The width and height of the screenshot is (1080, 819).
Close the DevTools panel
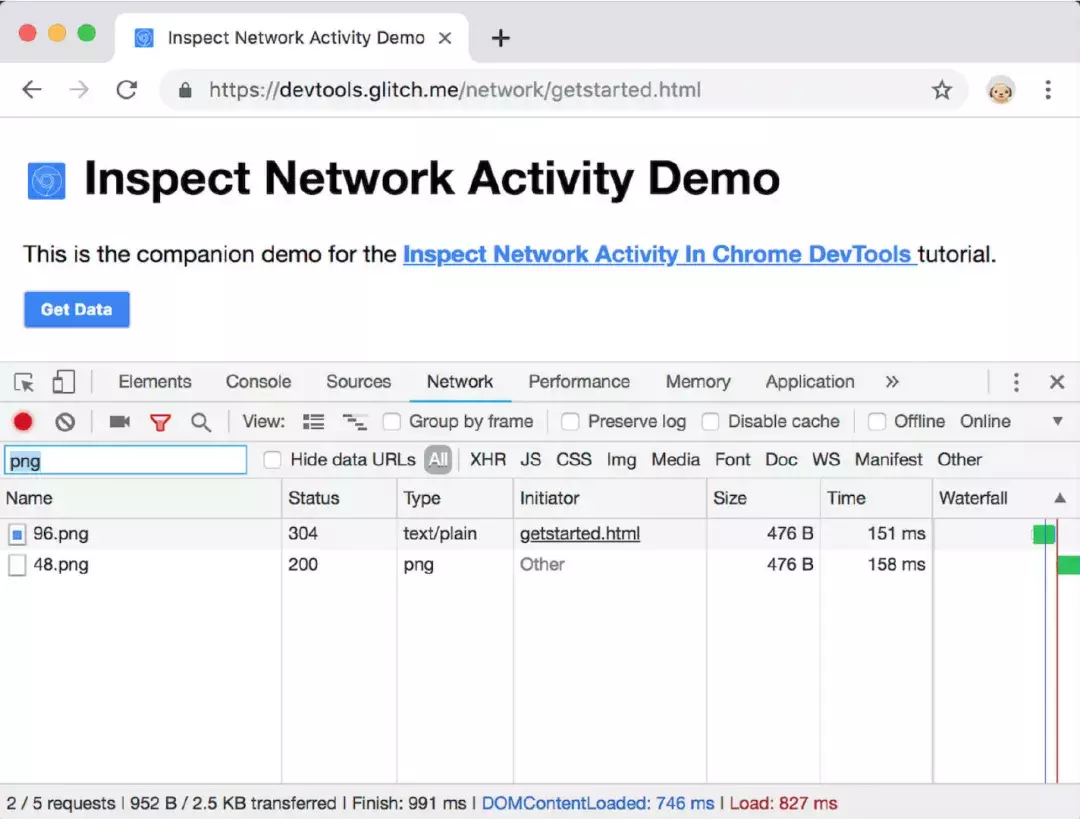coord(1057,382)
